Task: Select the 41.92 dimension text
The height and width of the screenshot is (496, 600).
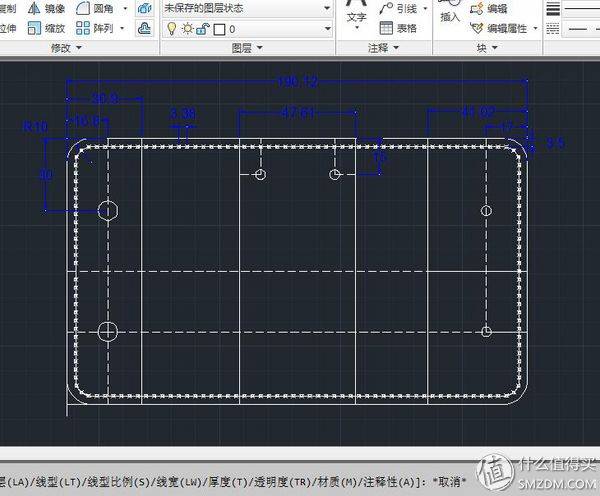Action: click(x=478, y=112)
